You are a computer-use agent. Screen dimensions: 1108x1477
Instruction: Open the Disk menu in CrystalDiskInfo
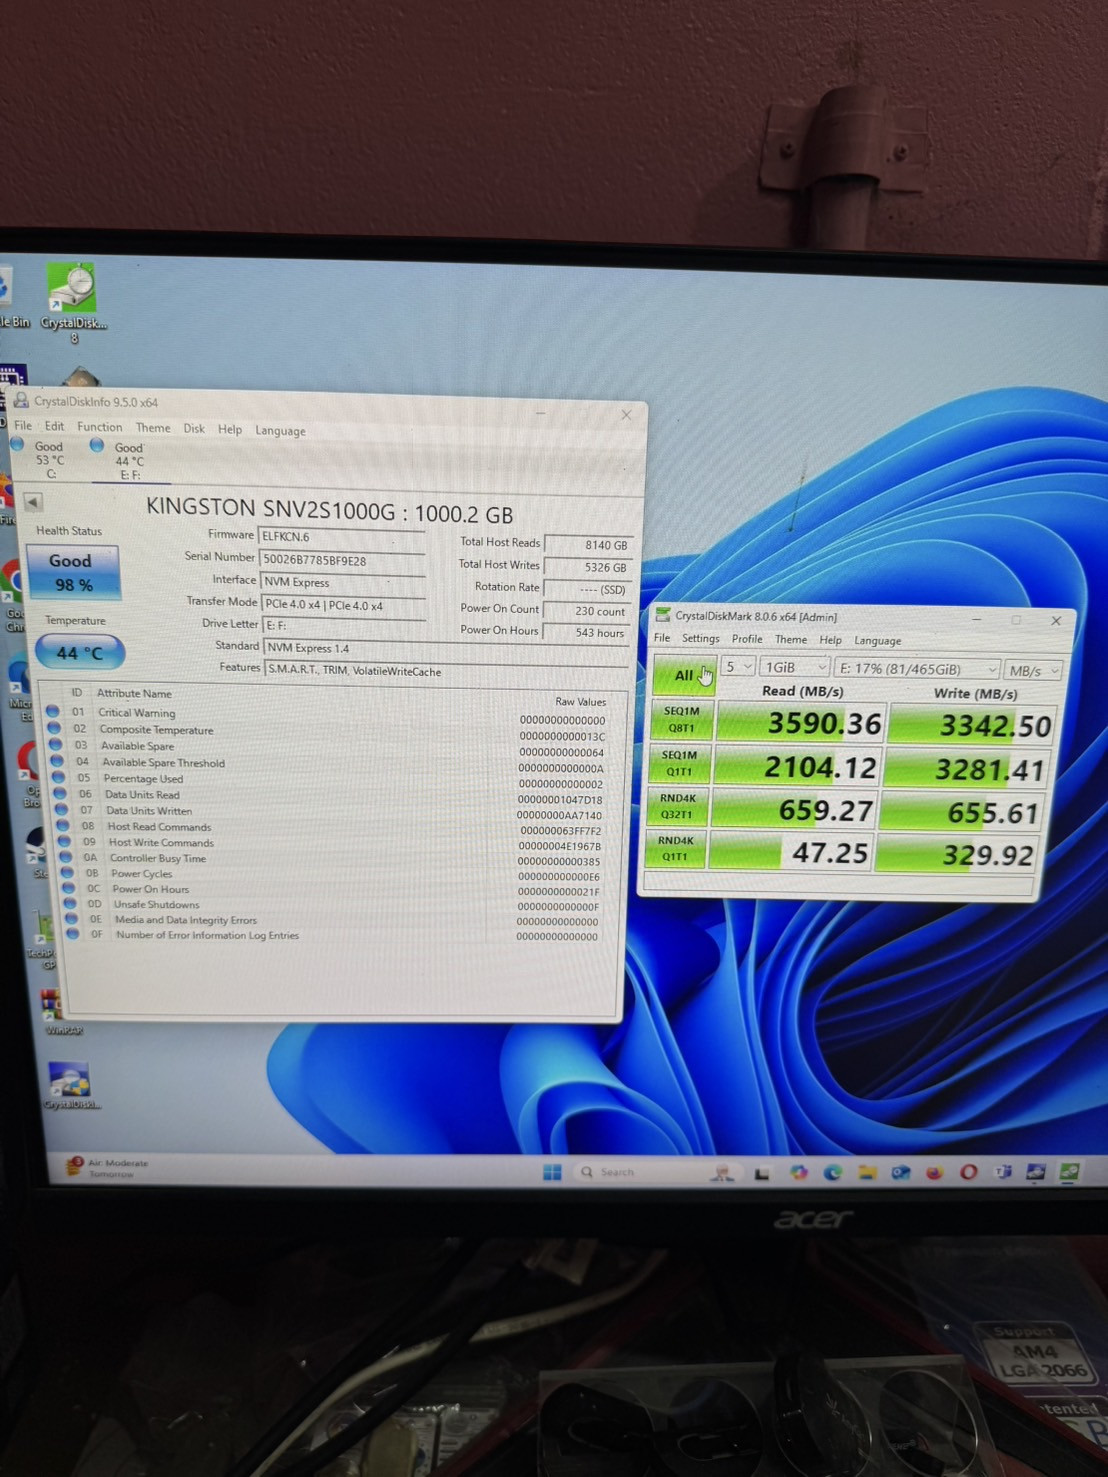194,428
